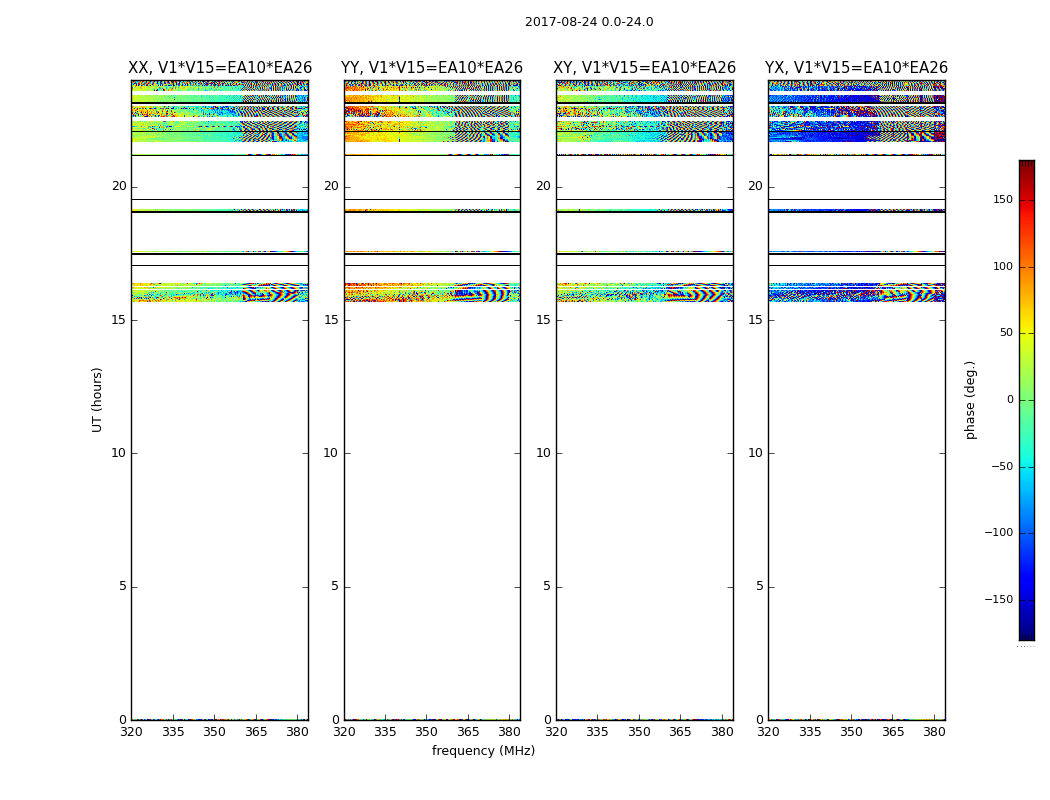
Task: Click the 320 tick under the XX panel
Action: tap(131, 731)
